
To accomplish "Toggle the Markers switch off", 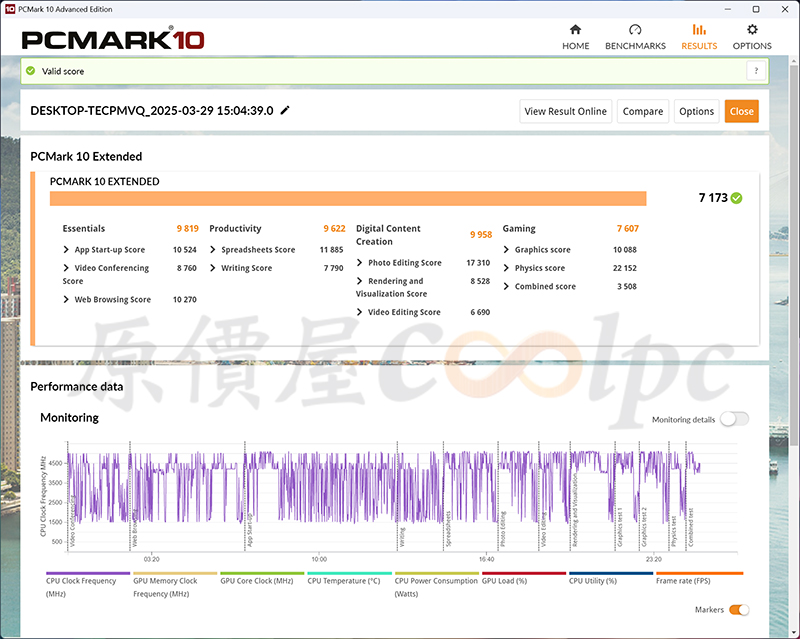I will 739,609.
